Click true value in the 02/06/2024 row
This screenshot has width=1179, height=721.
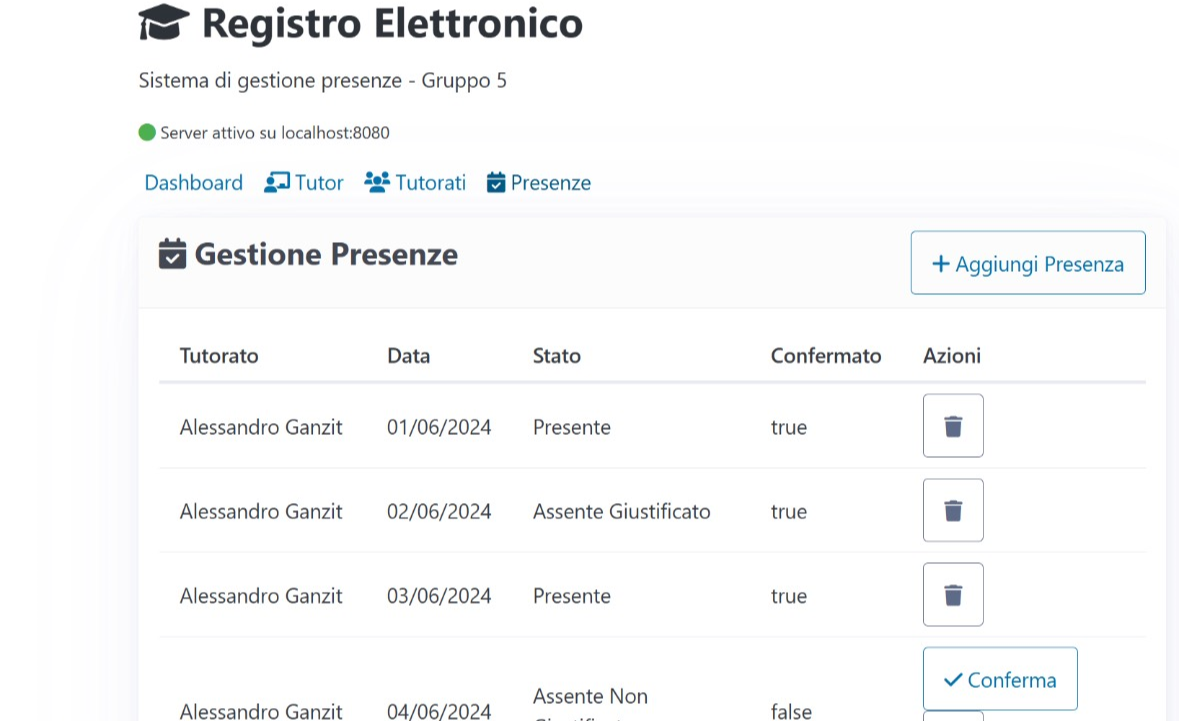pos(789,511)
